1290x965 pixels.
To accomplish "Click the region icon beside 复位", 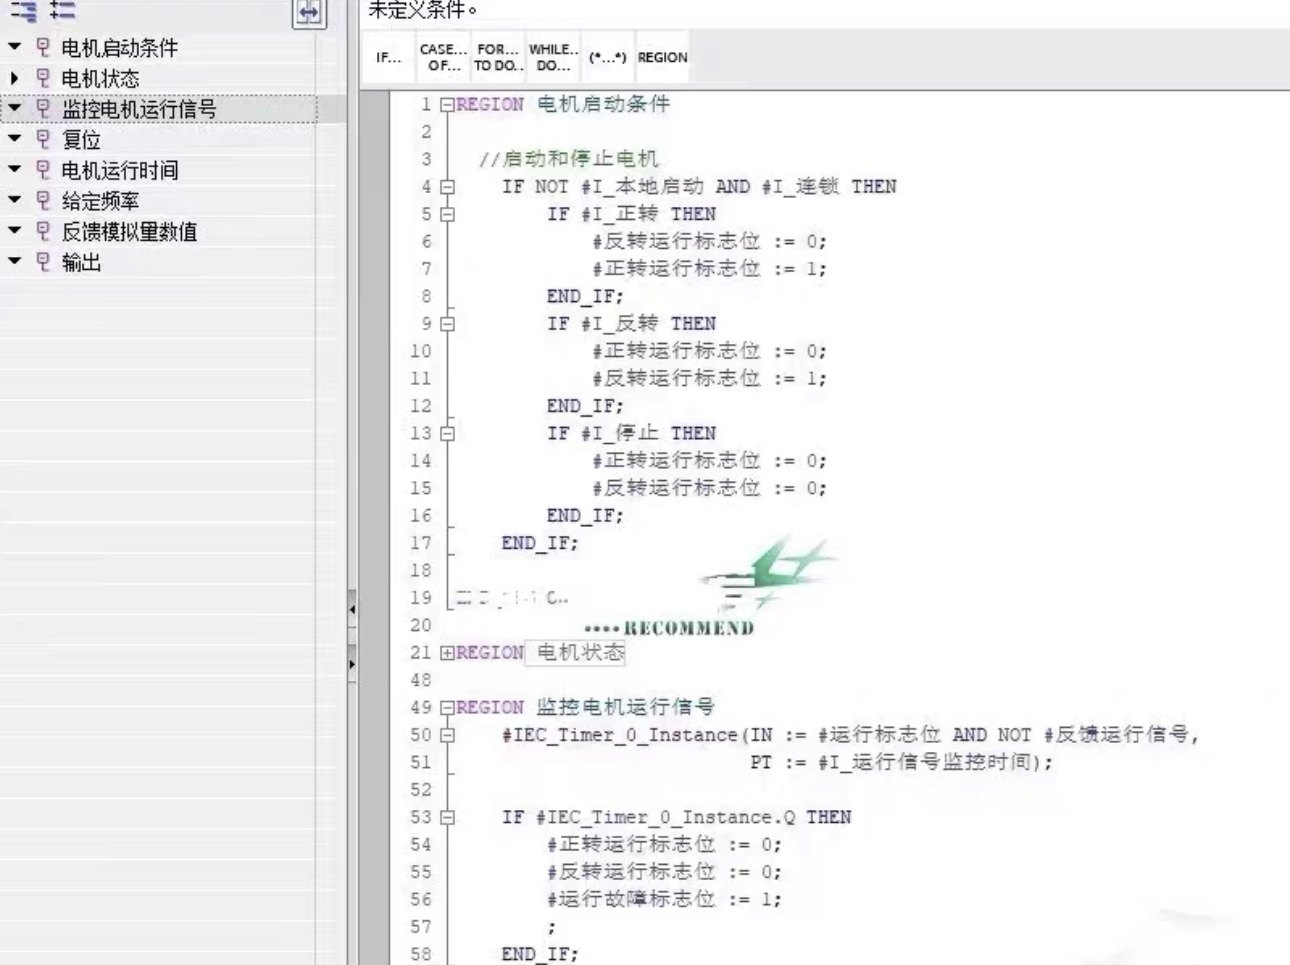I will click(42, 139).
